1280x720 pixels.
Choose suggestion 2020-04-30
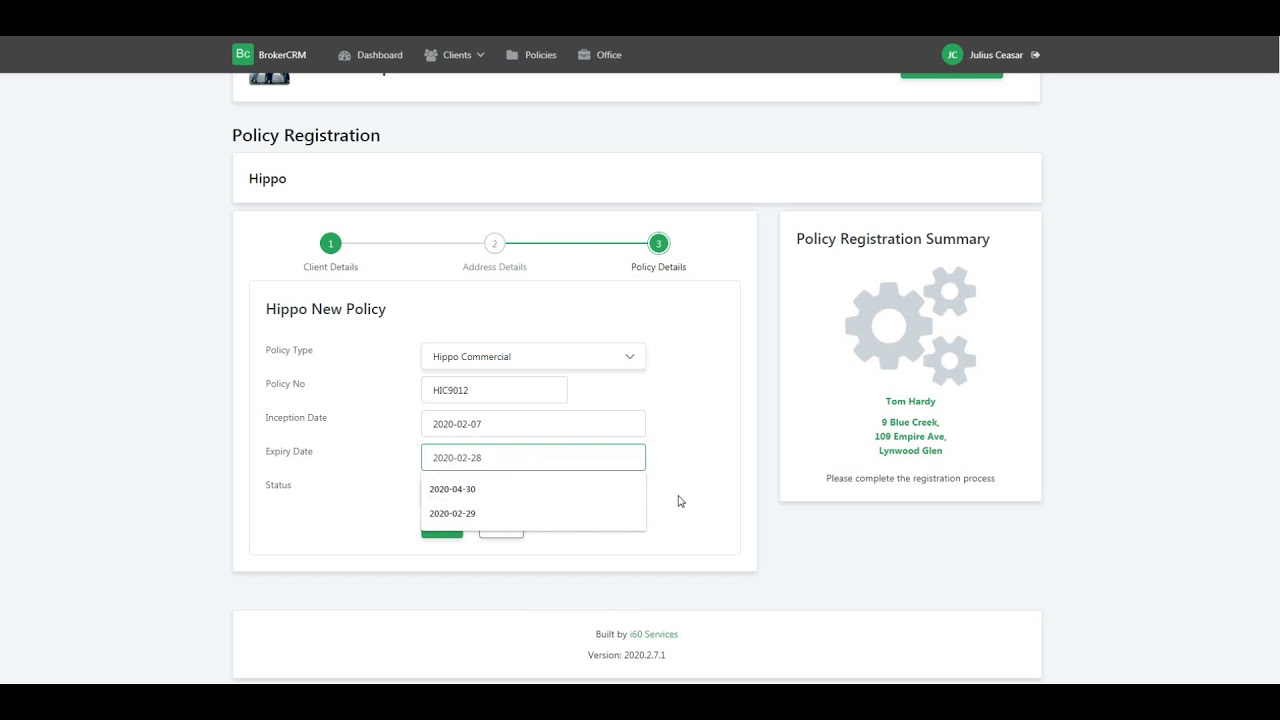coord(533,489)
